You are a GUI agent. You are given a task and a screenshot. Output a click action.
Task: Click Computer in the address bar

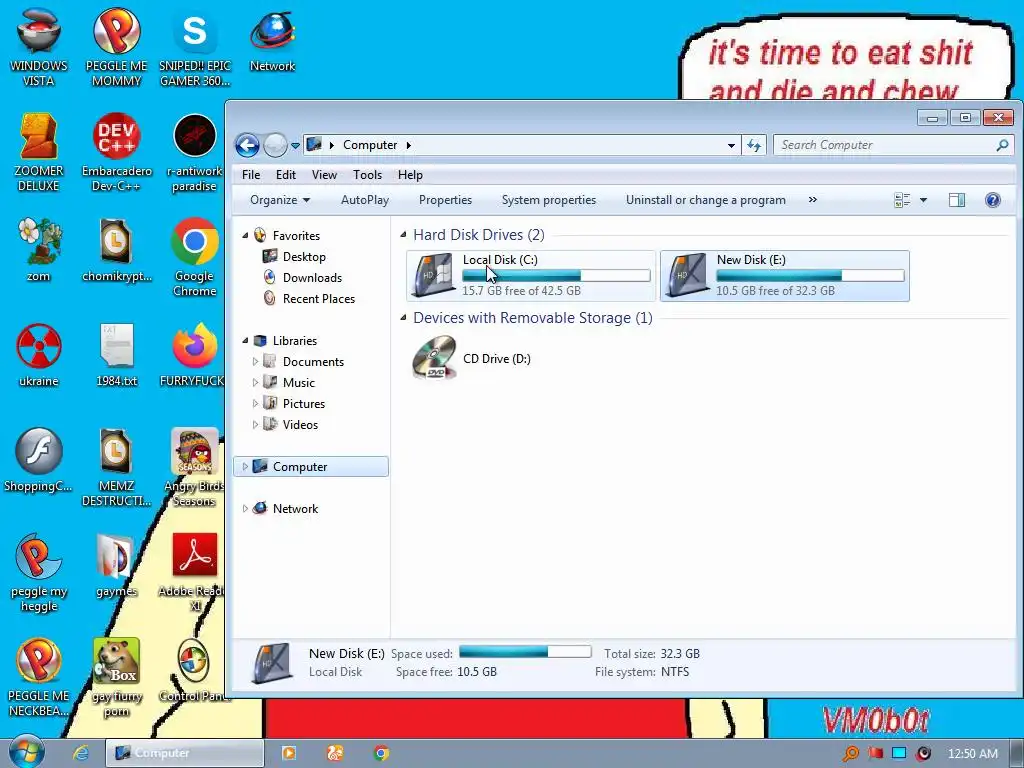370,145
